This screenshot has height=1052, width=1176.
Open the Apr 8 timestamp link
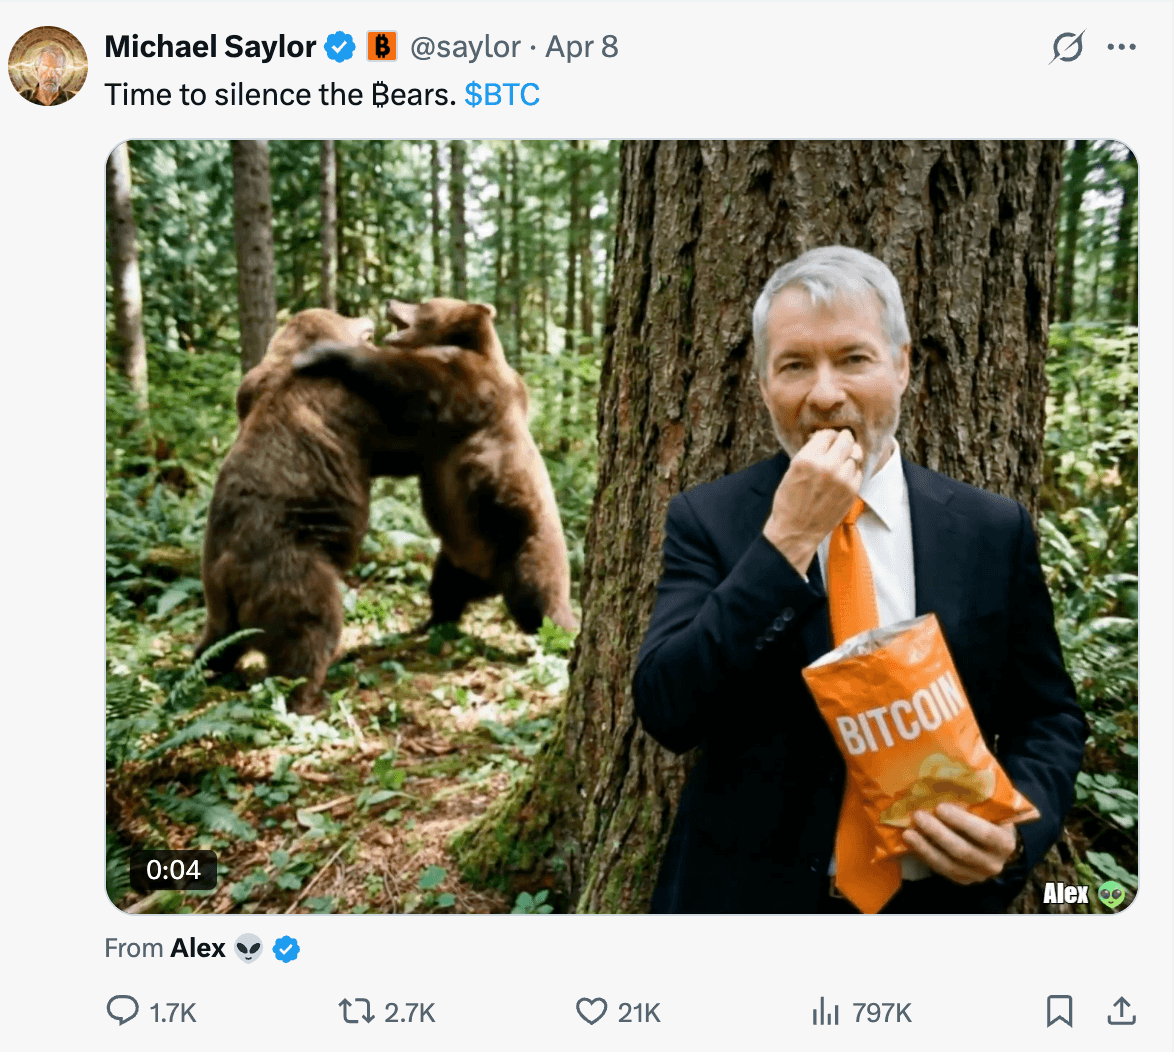[x=582, y=47]
